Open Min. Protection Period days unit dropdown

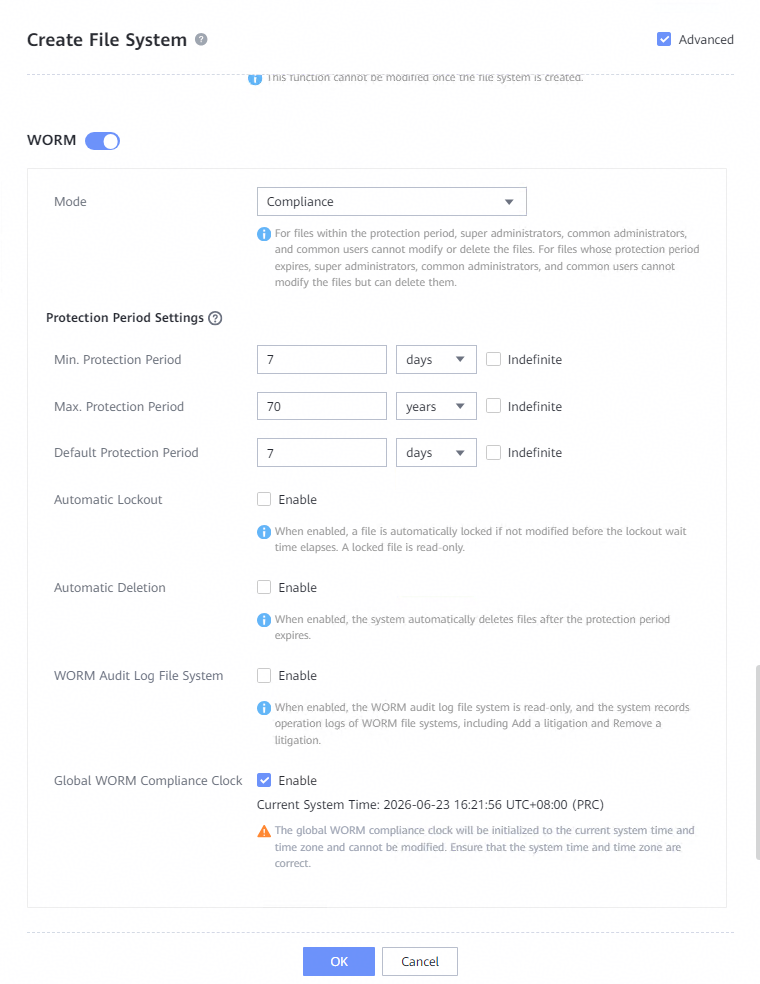(436, 360)
